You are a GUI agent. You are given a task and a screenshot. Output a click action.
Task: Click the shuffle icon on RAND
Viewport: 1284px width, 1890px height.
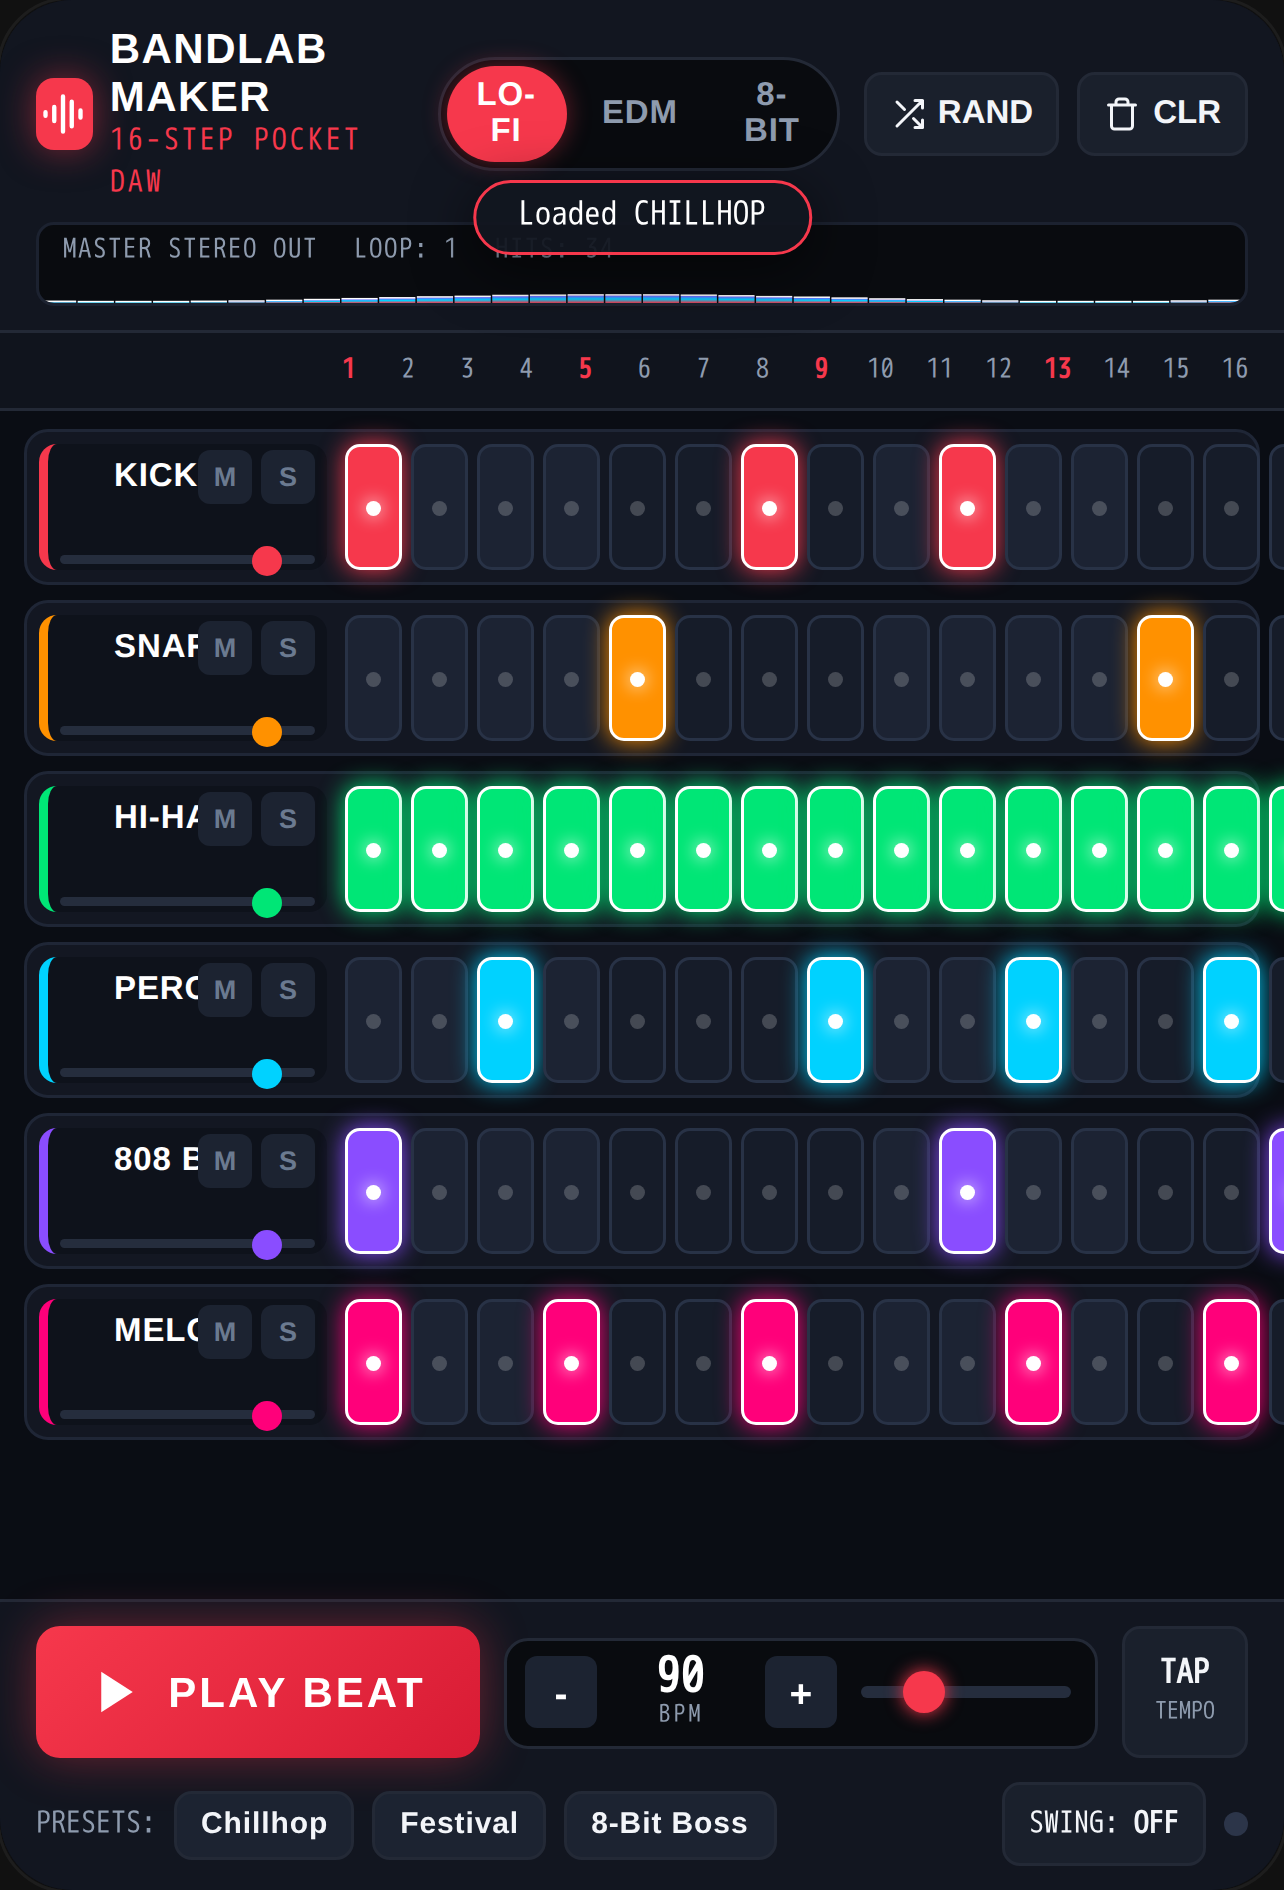click(909, 114)
